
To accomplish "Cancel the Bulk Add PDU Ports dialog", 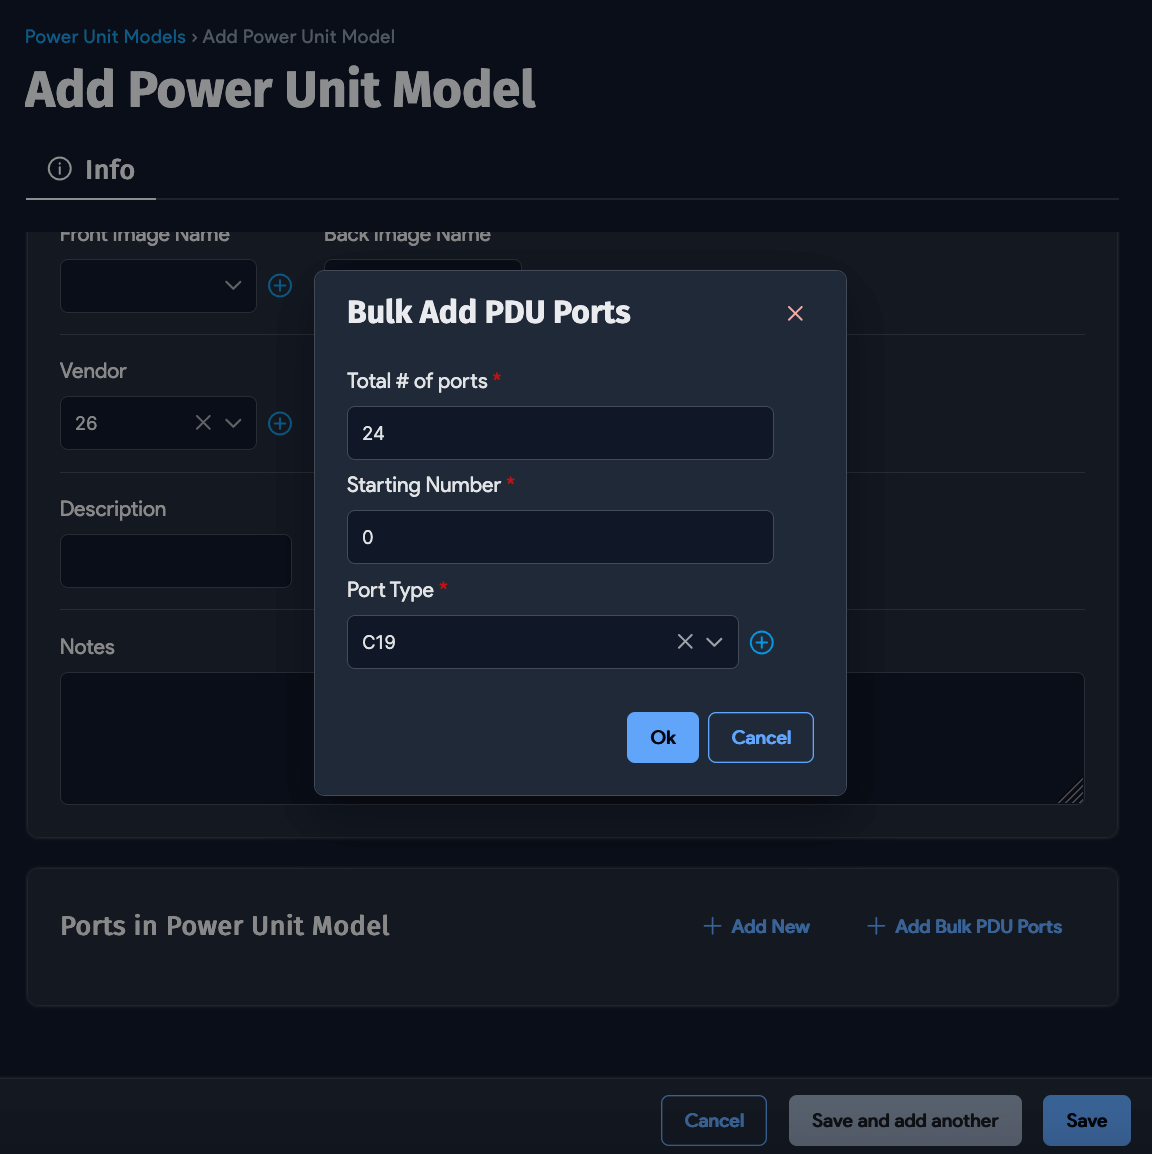I will click(760, 737).
